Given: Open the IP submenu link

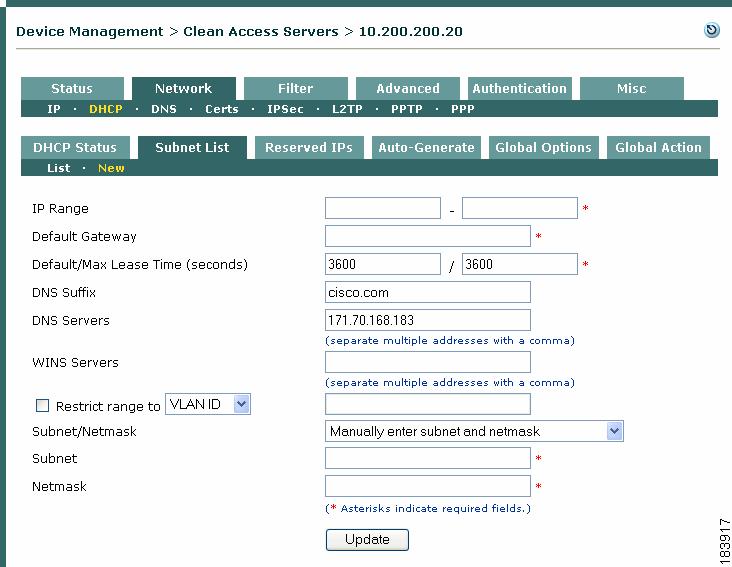Looking at the screenshot, I should tap(54, 109).
